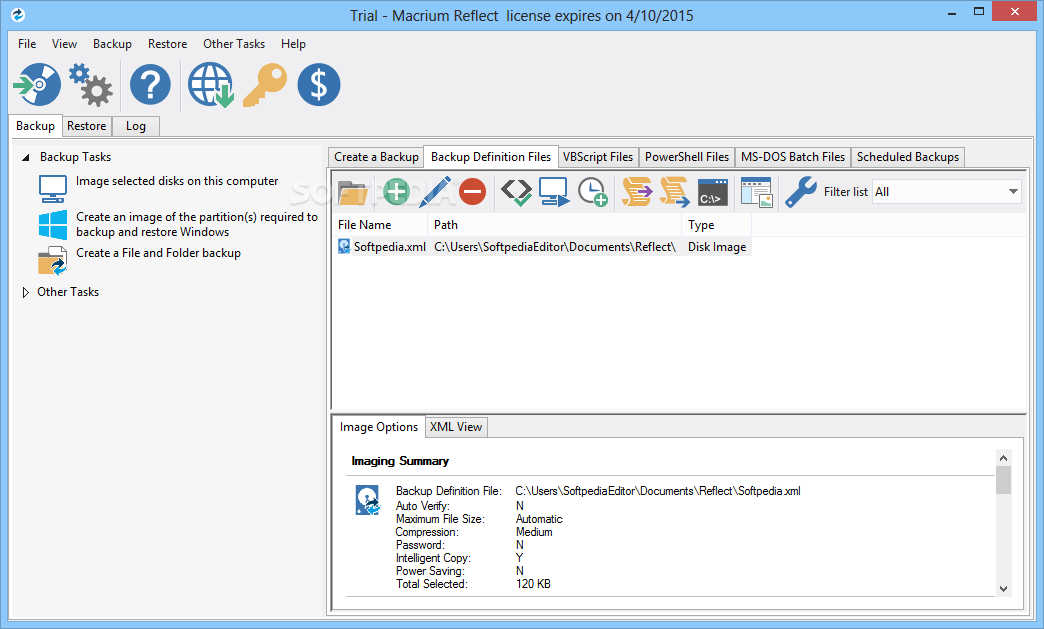Collapse the Backup Tasks tree section
This screenshot has width=1044, height=629.
pyautogui.click(x=26, y=157)
